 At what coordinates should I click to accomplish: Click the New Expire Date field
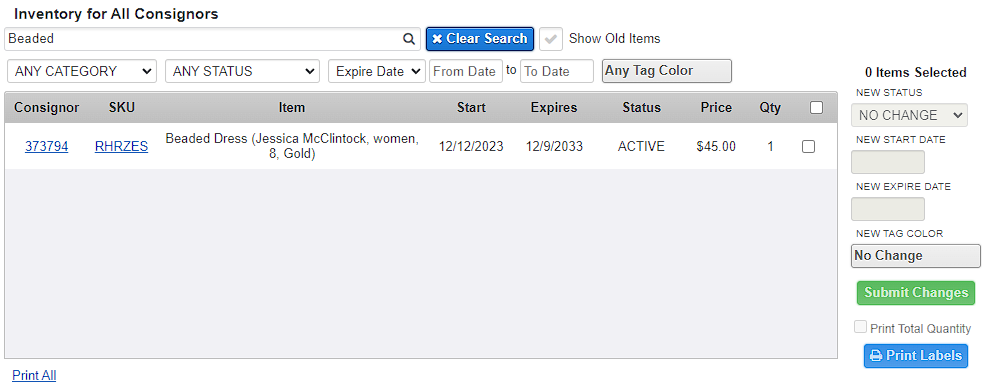pos(887,209)
